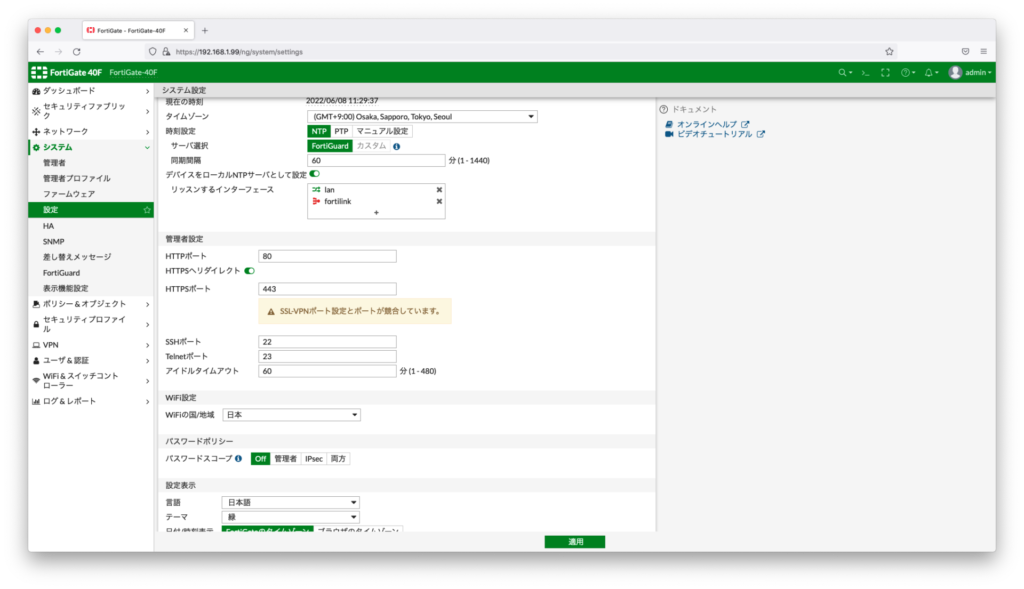This screenshot has height=589, width=1024.
Task: Click the 適用 button
Action: coord(575,542)
